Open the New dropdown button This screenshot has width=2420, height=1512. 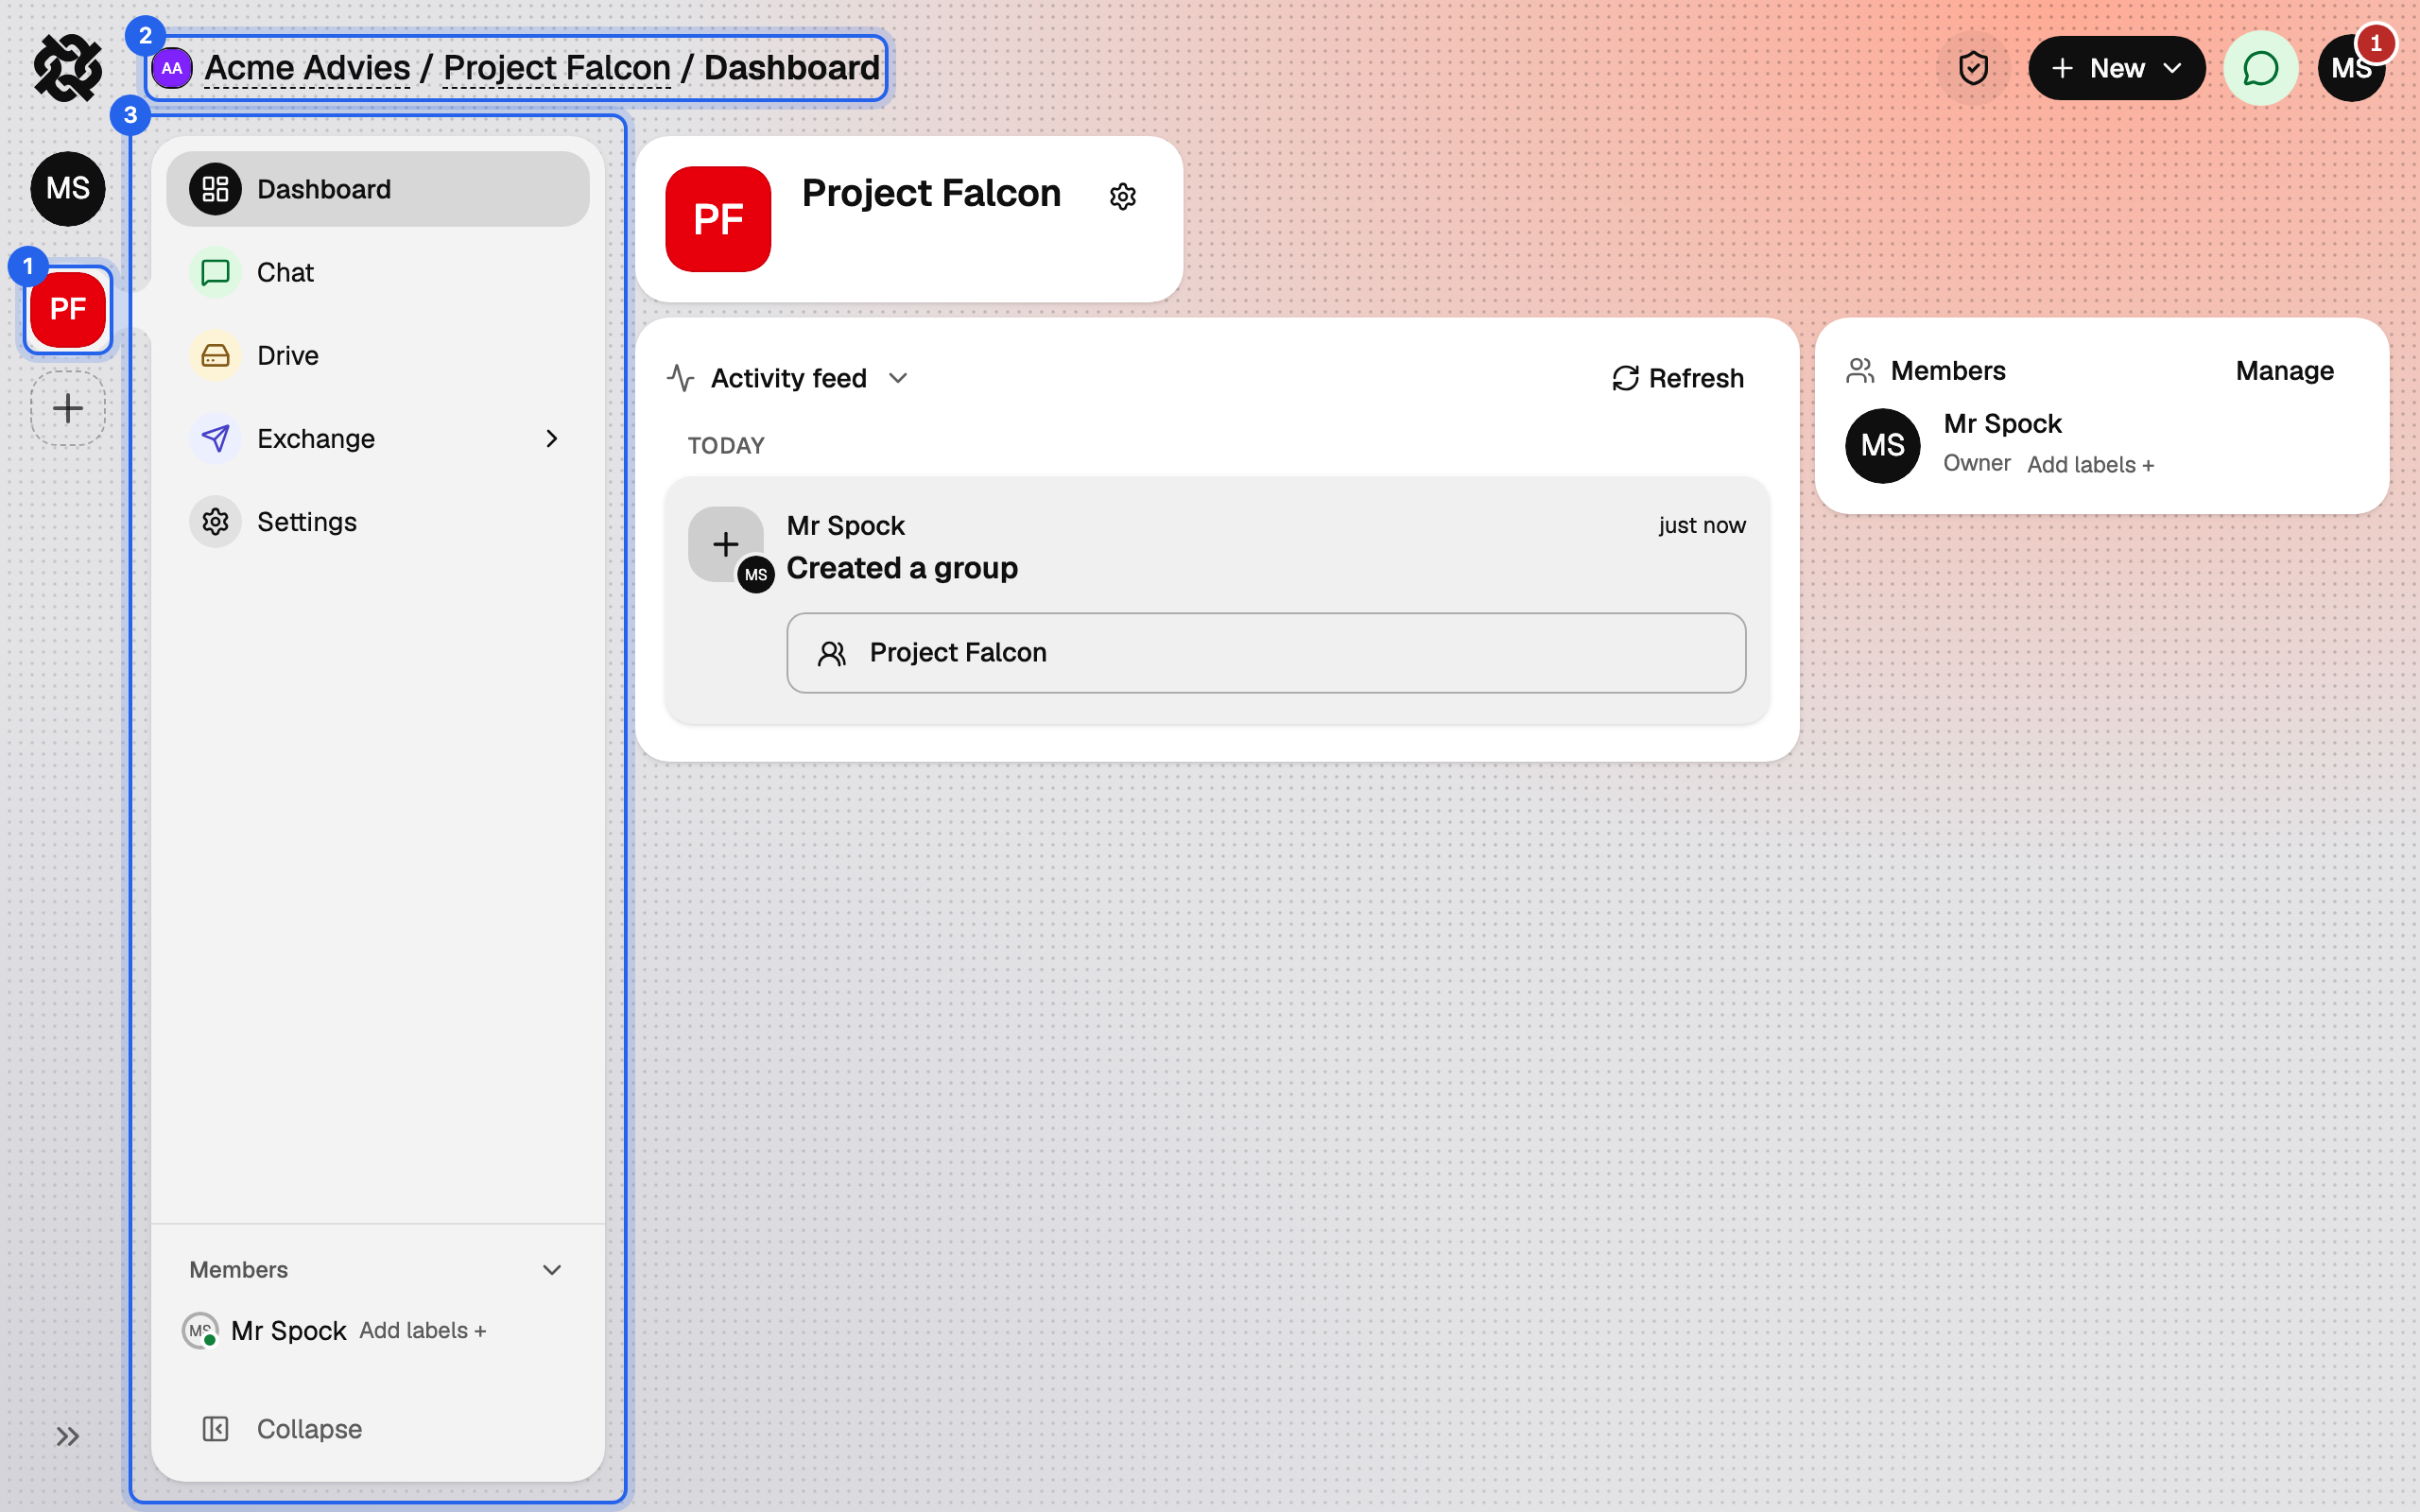(2117, 68)
